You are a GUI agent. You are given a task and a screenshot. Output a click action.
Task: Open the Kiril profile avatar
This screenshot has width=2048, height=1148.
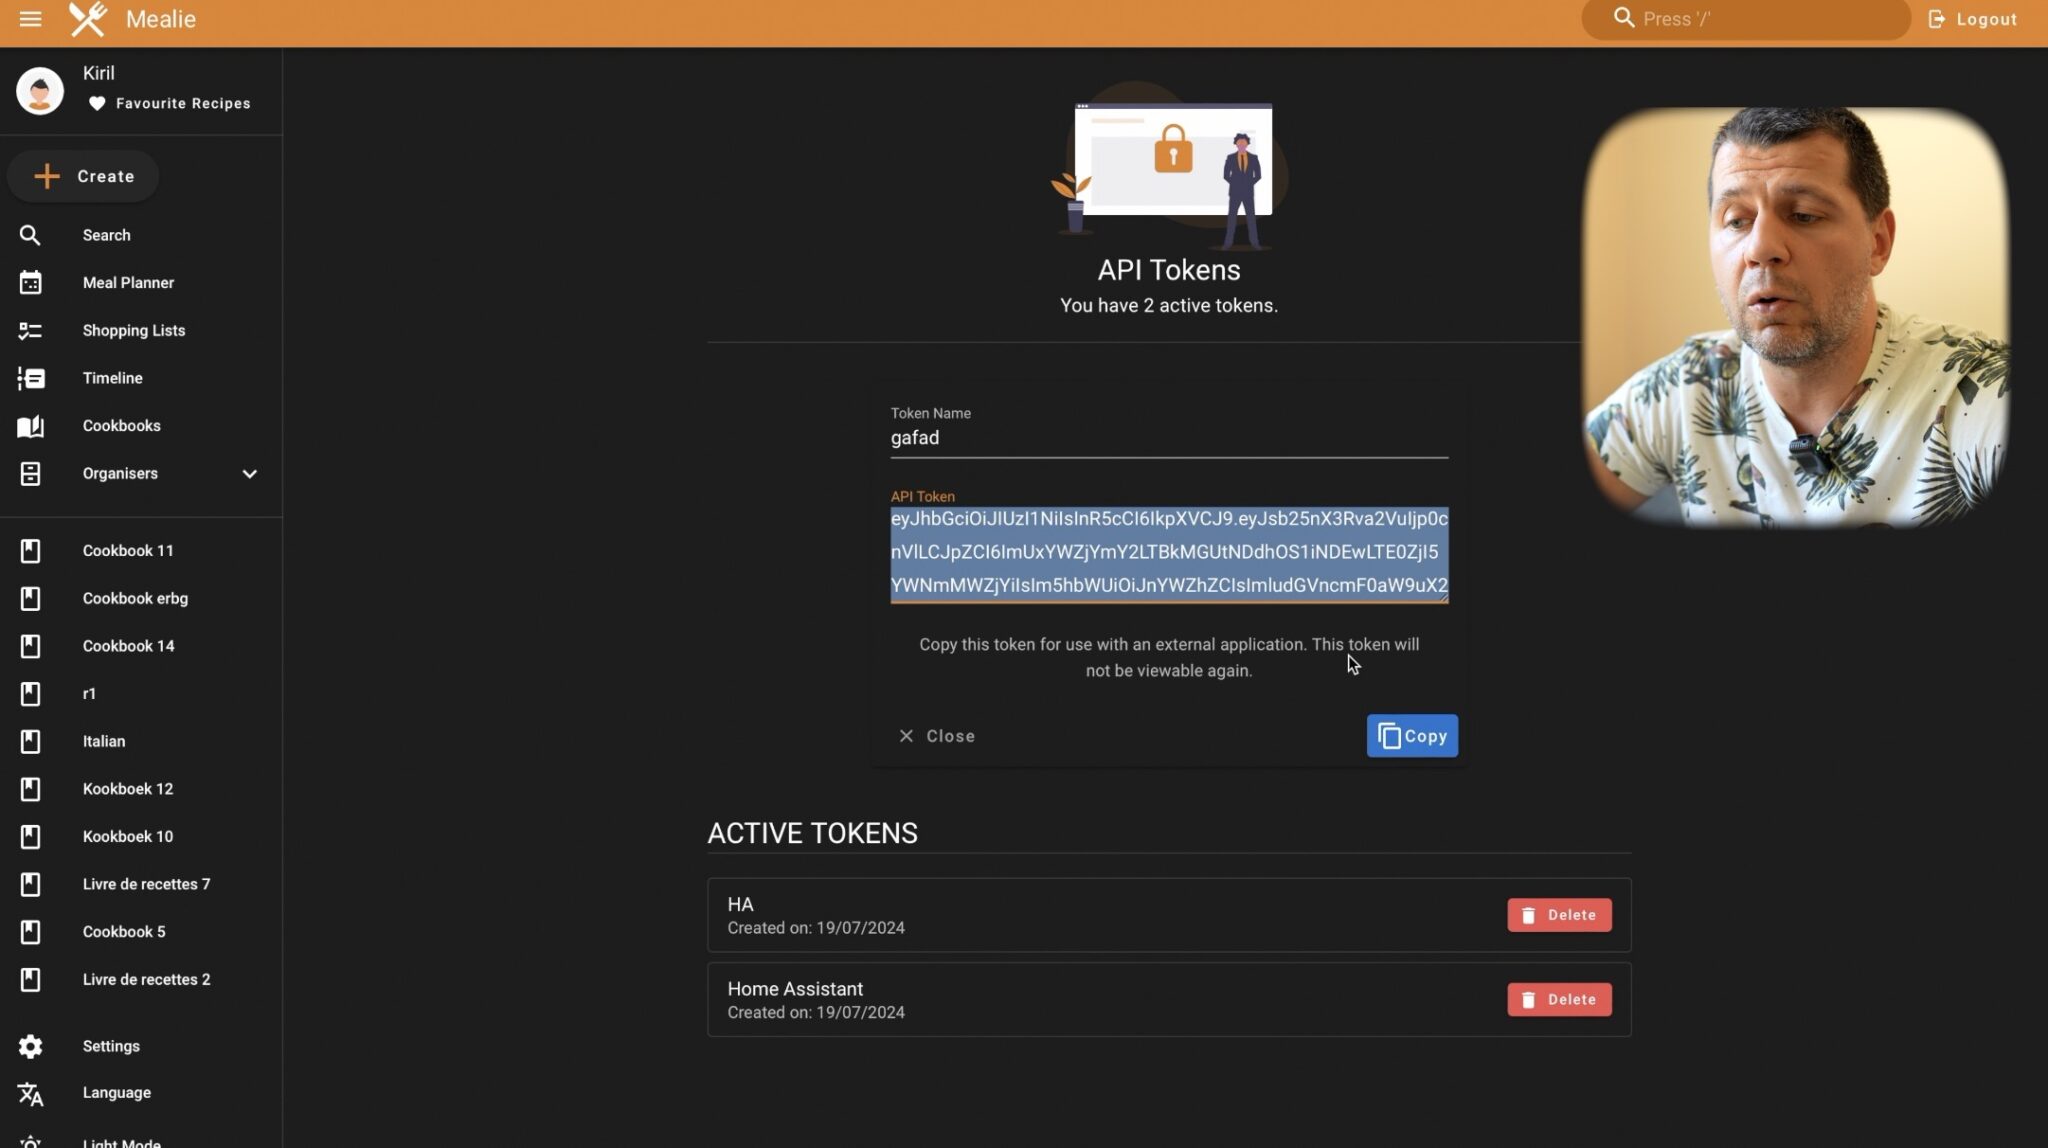click(40, 89)
